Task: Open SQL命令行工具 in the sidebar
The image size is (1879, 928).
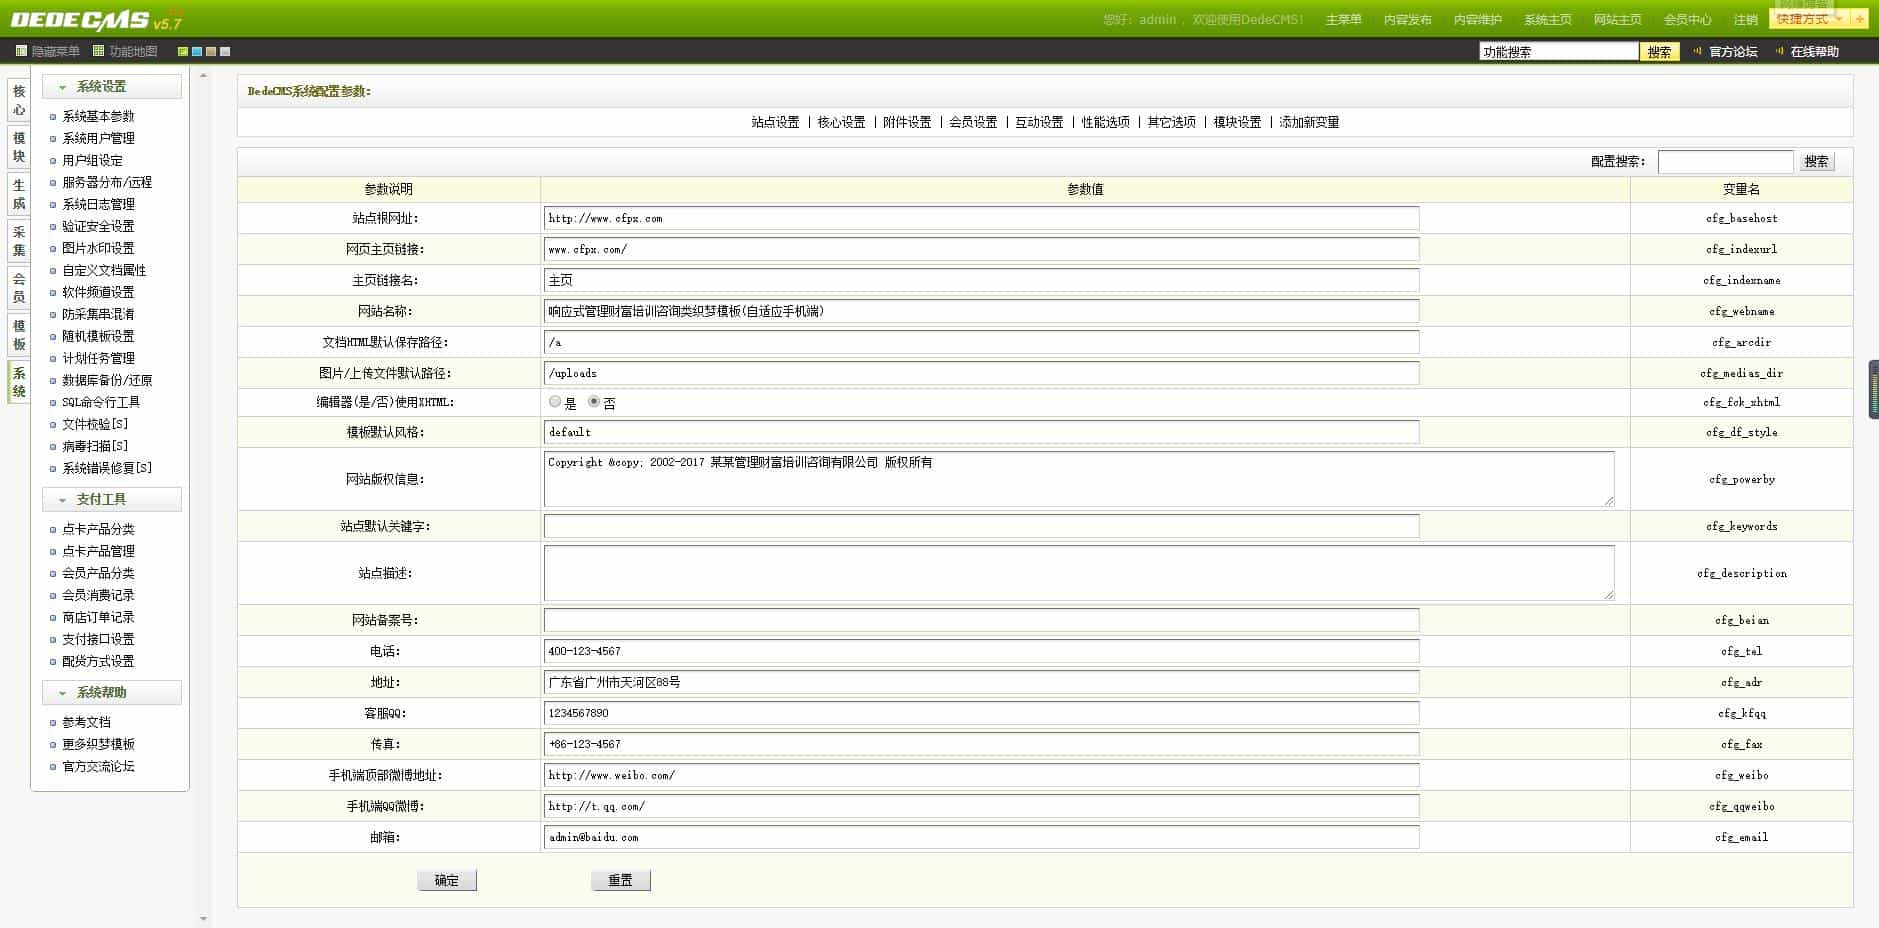Action: (x=101, y=402)
